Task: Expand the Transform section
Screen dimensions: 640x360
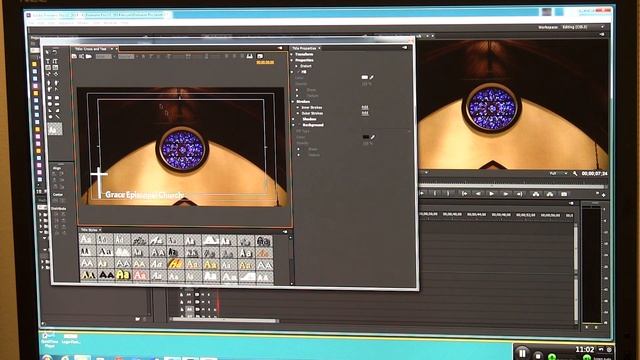Action: 292,54
